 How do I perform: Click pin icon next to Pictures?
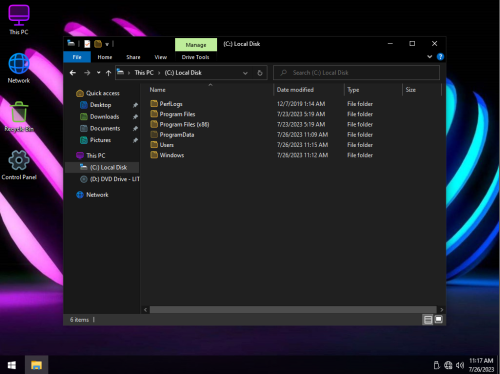click(x=135, y=140)
